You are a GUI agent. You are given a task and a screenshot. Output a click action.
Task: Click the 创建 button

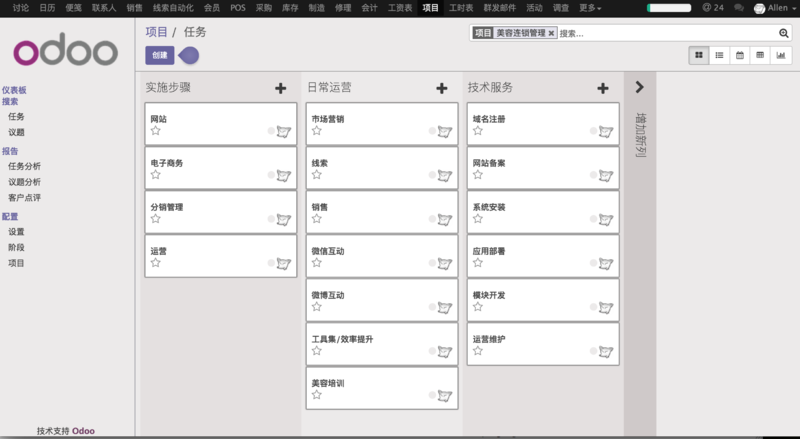pyautogui.click(x=160, y=55)
